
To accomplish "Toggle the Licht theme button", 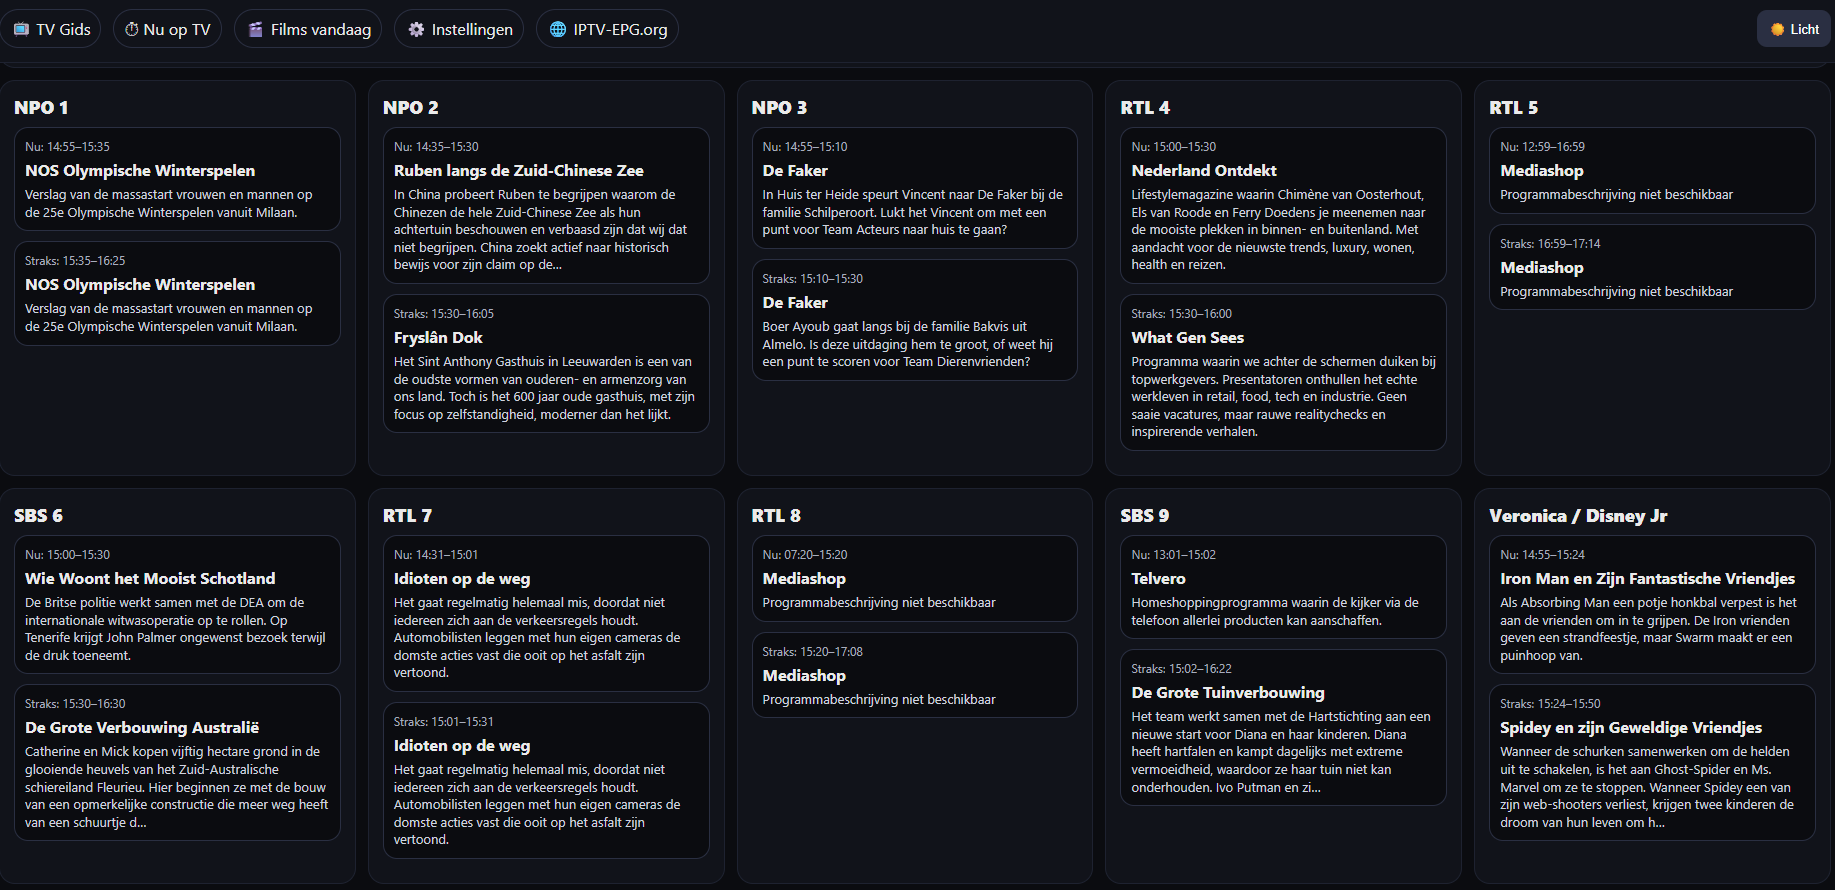I will click(x=1794, y=29).
